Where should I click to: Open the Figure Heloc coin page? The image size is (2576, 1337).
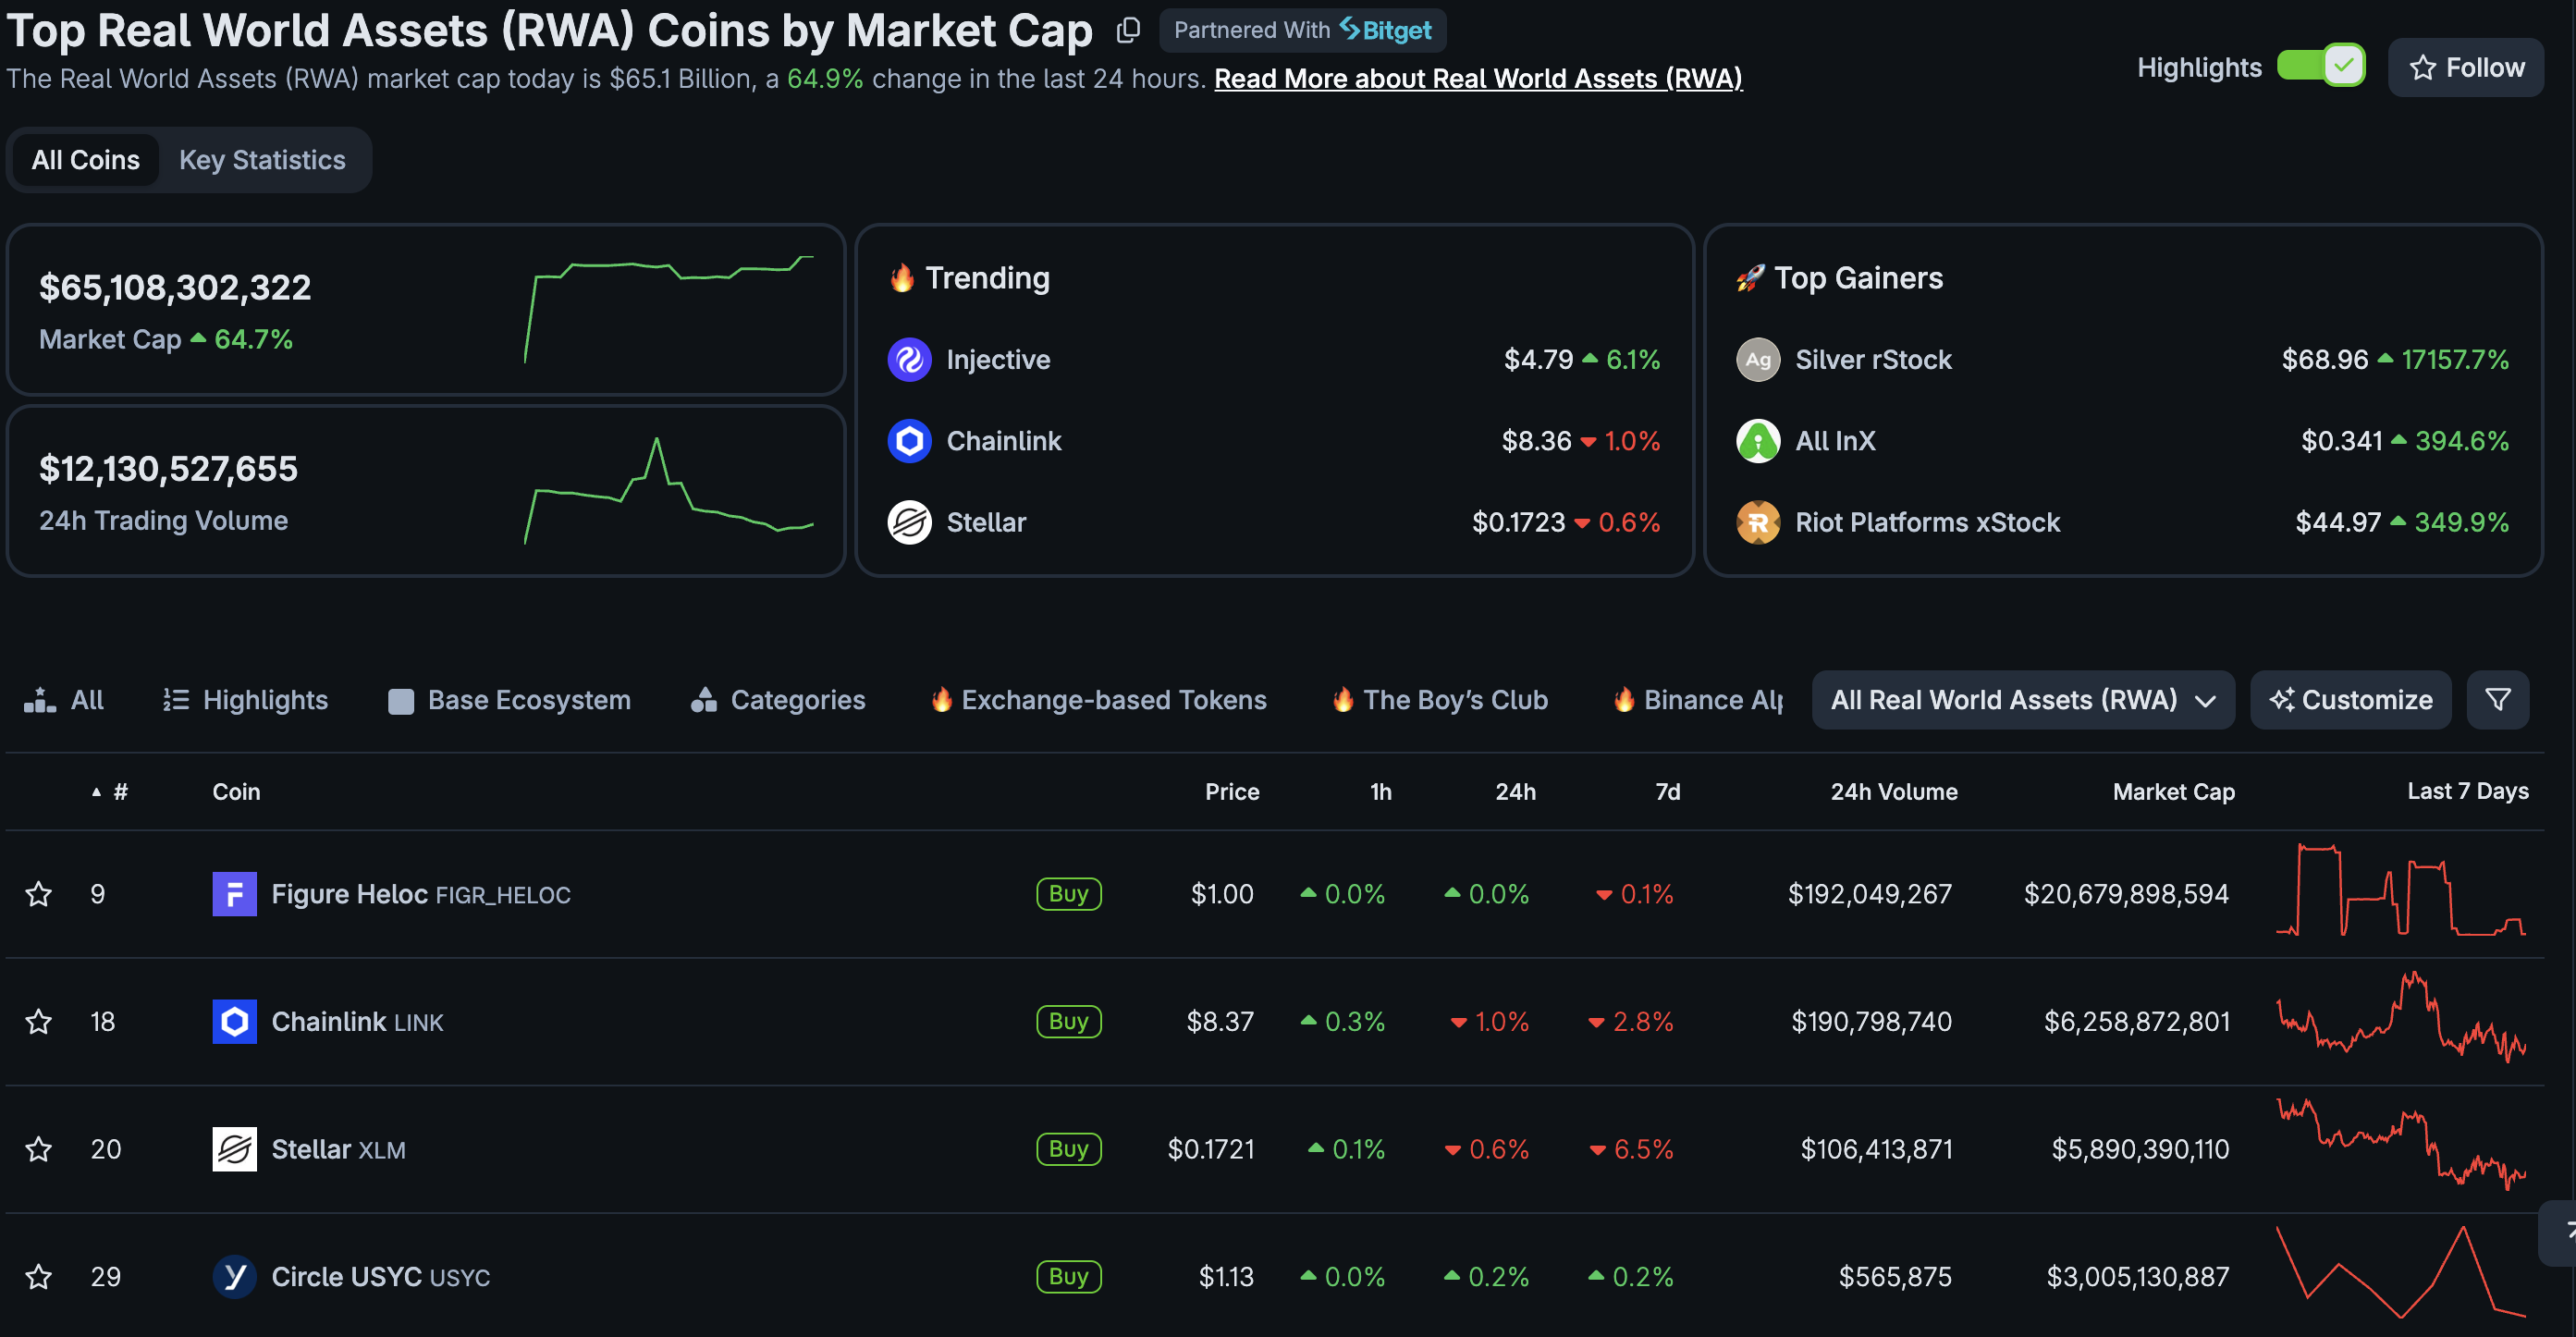tap(421, 894)
